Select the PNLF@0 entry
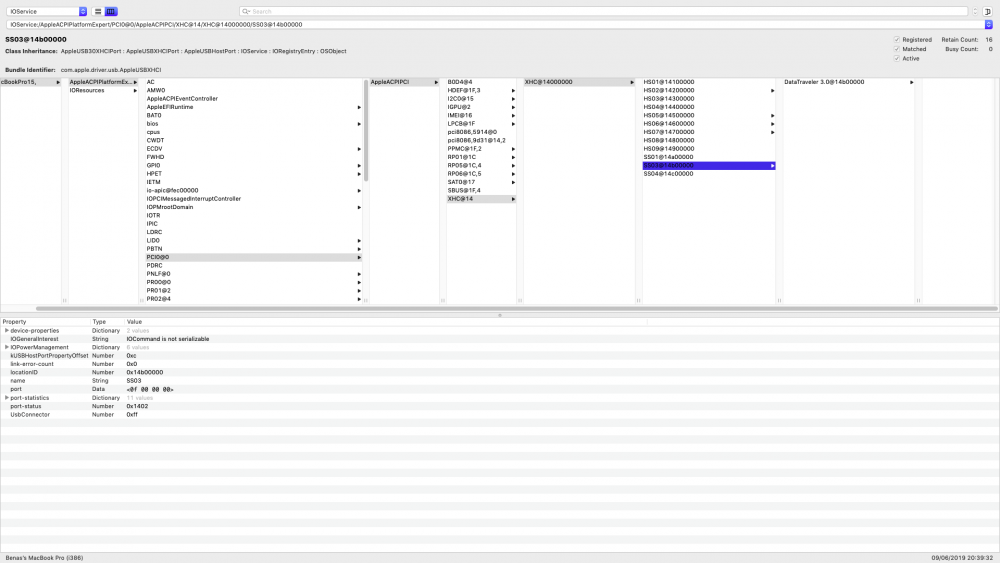1000x563 pixels. pyautogui.click(x=253, y=274)
